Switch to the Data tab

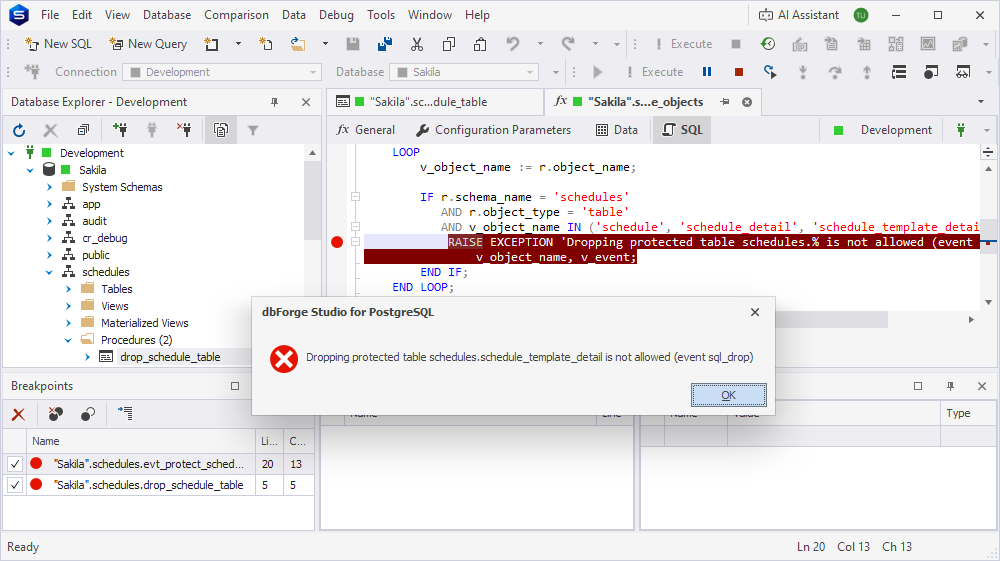617,130
